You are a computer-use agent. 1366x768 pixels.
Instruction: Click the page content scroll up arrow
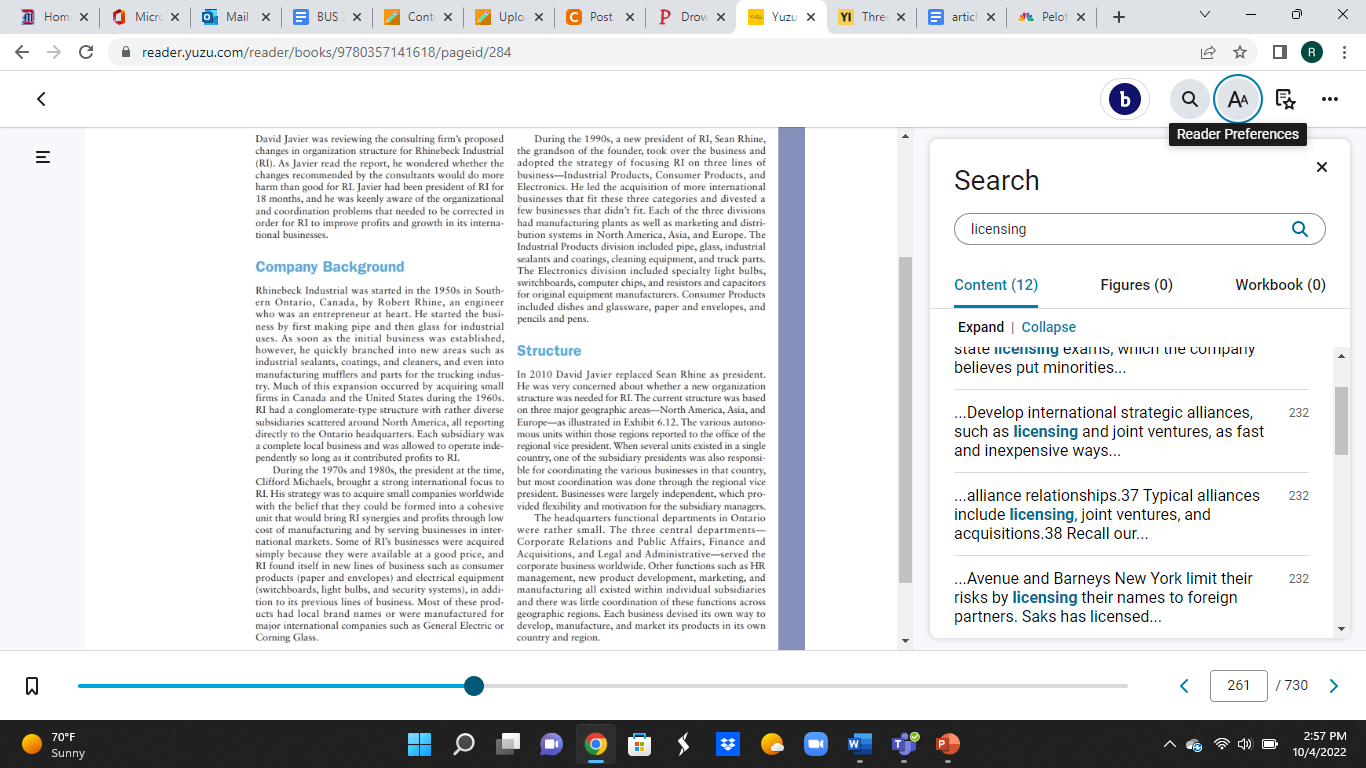click(906, 135)
